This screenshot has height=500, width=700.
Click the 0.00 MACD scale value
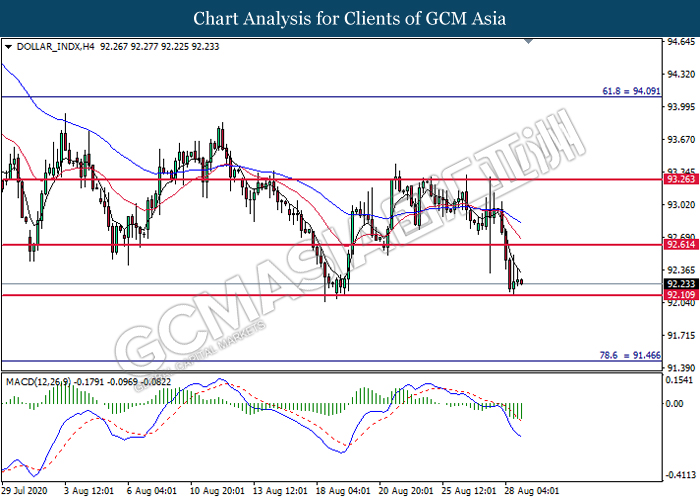(x=674, y=404)
